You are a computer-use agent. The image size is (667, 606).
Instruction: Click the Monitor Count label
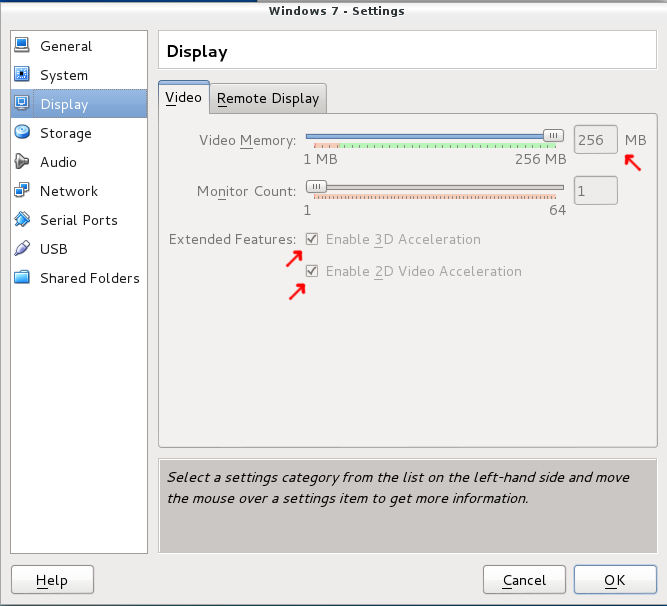[246, 191]
